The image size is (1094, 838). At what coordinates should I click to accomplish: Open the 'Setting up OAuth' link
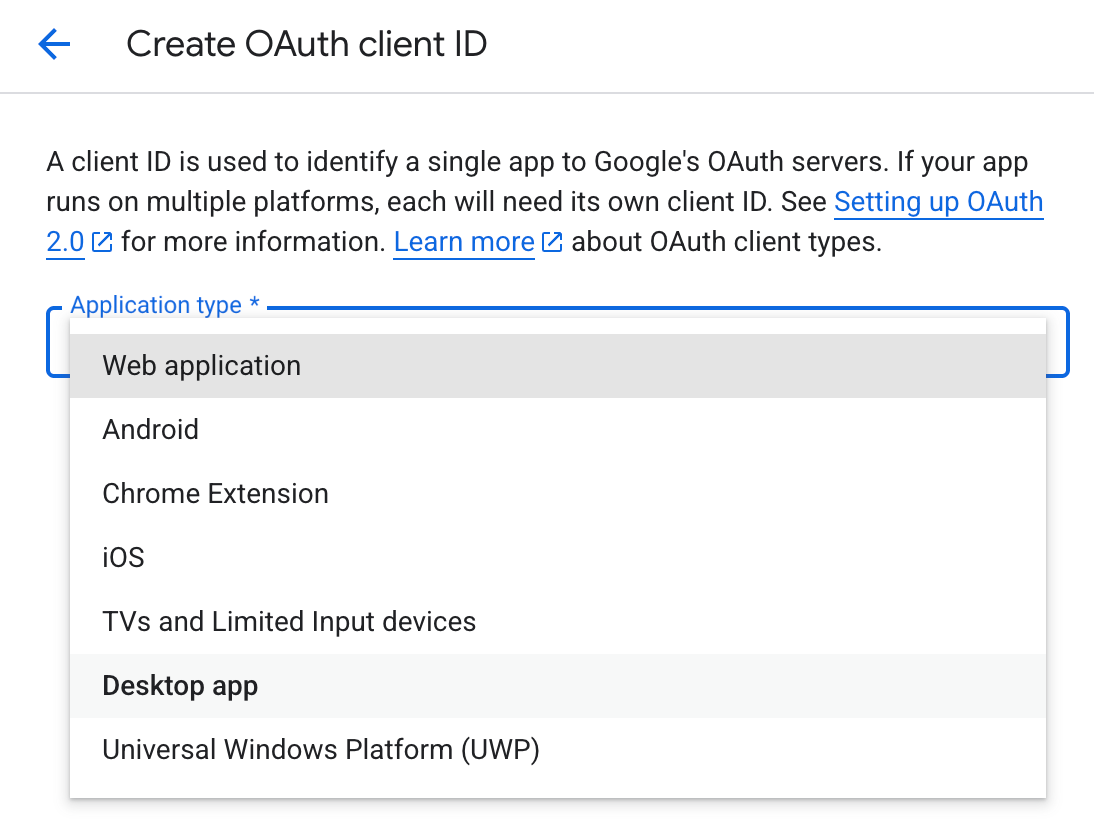[x=938, y=202]
